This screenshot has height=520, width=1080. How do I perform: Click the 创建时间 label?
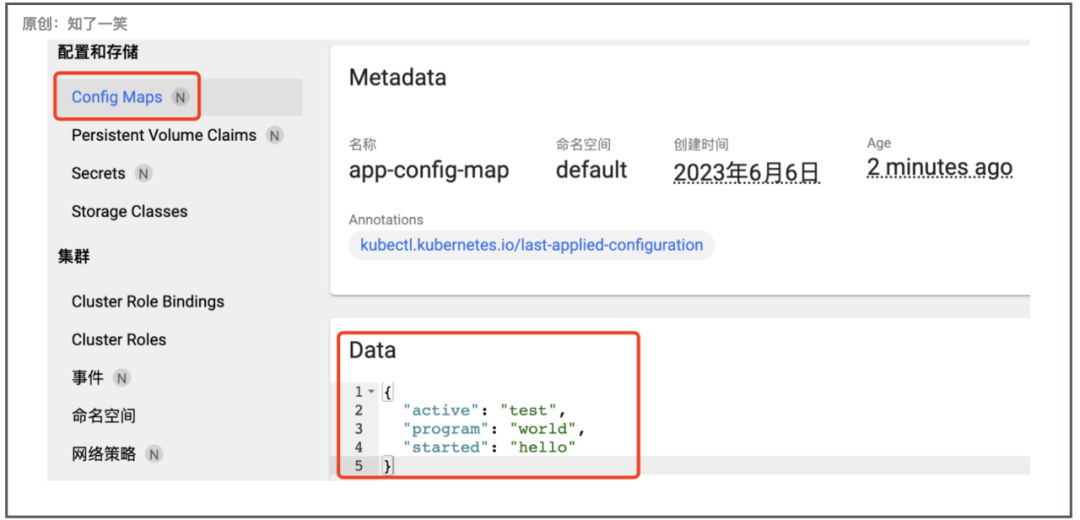(701, 145)
